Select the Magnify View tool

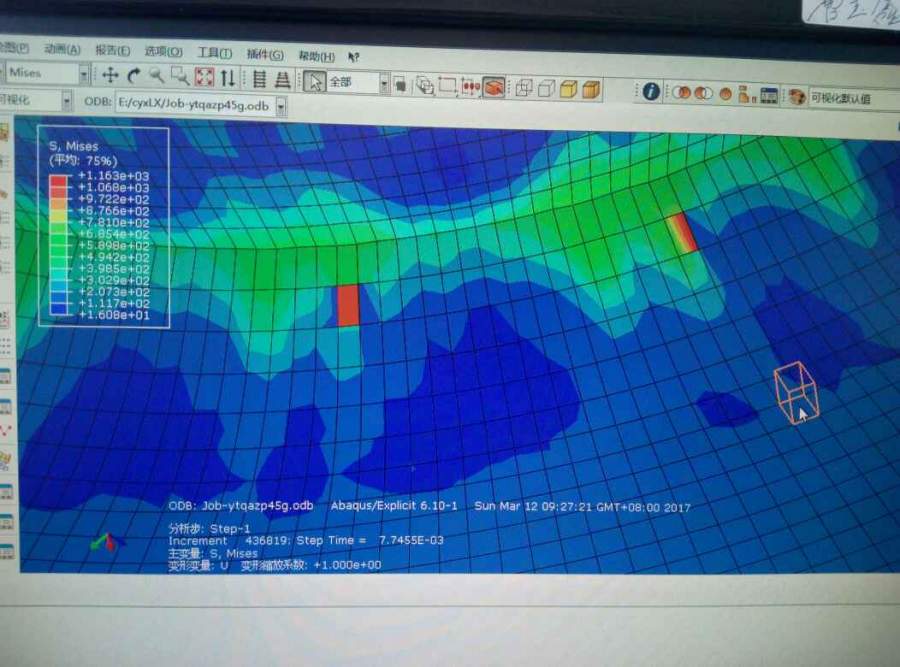point(156,75)
